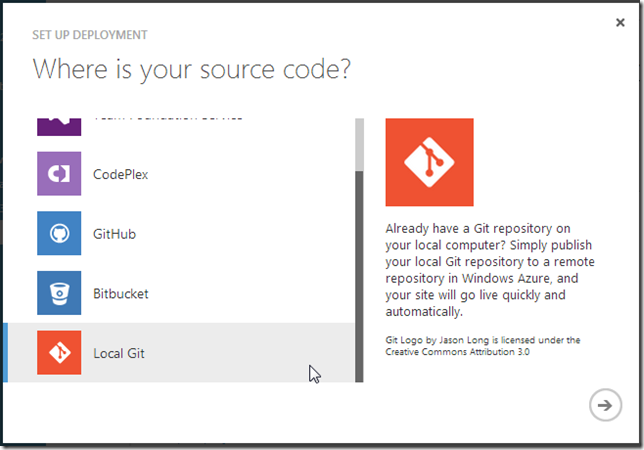Select the partially visible Team Foundation Service icon
This screenshot has height=450, width=644.
point(59,127)
